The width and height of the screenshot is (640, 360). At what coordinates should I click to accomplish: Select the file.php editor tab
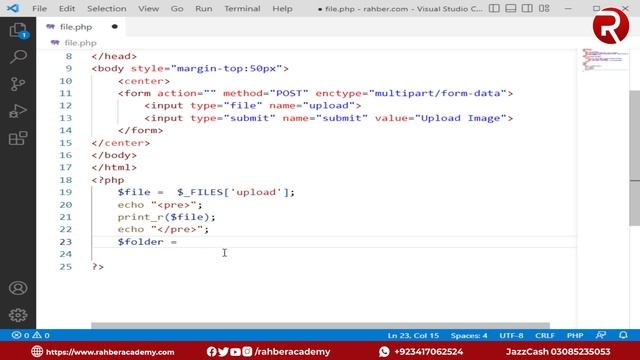80,27
